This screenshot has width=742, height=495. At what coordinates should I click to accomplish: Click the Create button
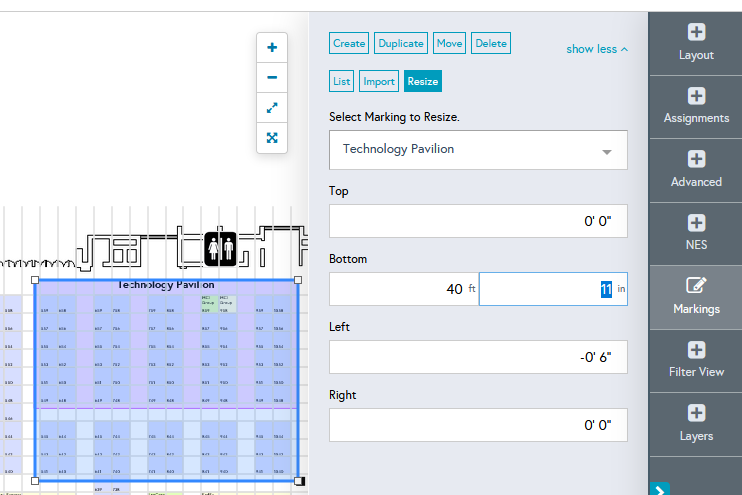point(349,43)
